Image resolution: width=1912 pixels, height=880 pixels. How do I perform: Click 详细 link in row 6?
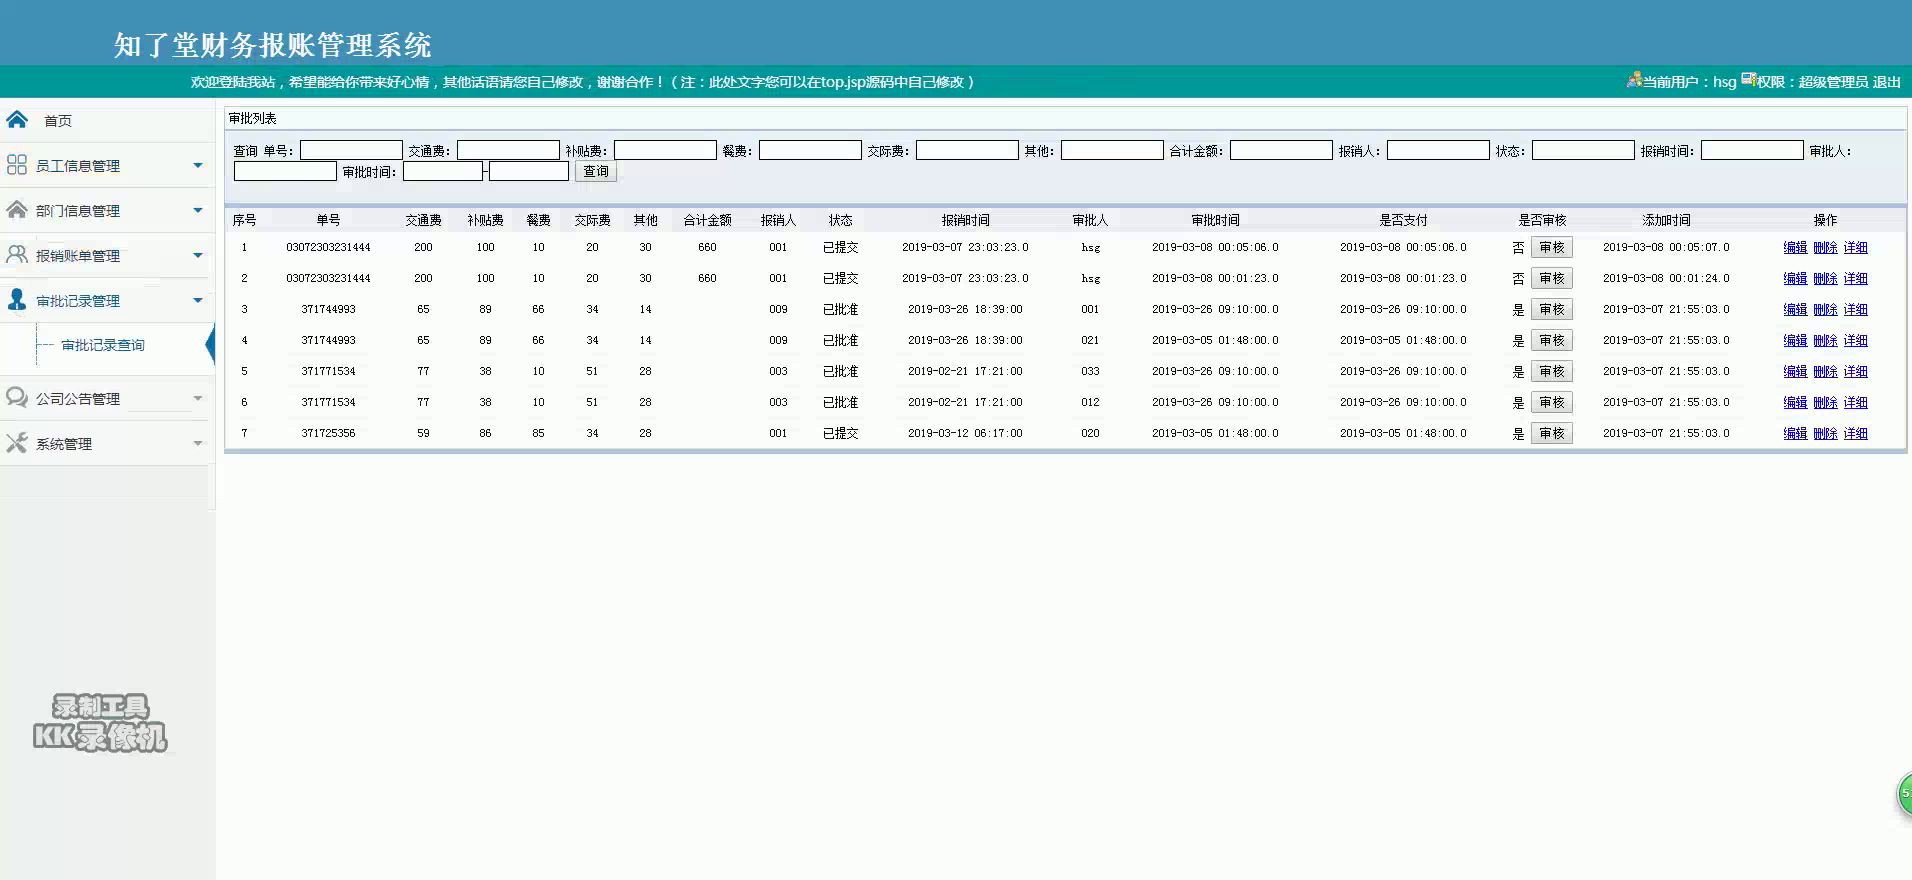[x=1855, y=402]
